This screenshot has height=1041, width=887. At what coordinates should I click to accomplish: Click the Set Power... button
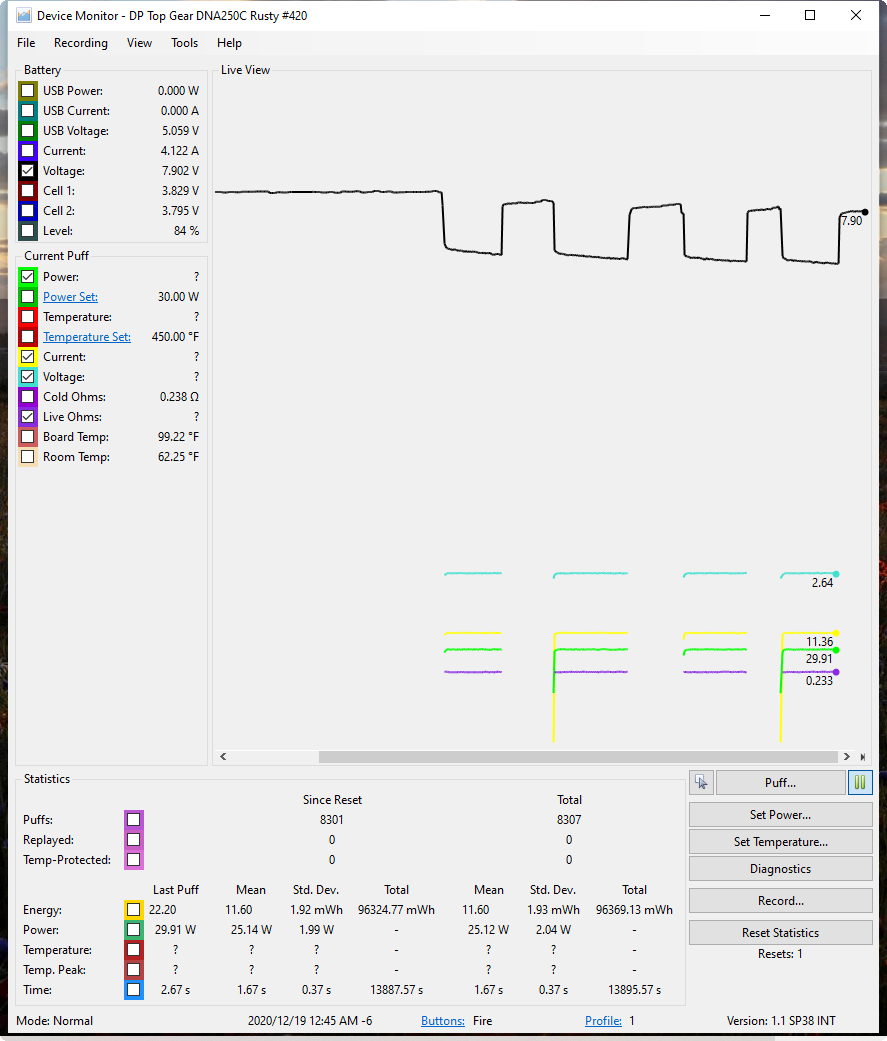[780, 815]
